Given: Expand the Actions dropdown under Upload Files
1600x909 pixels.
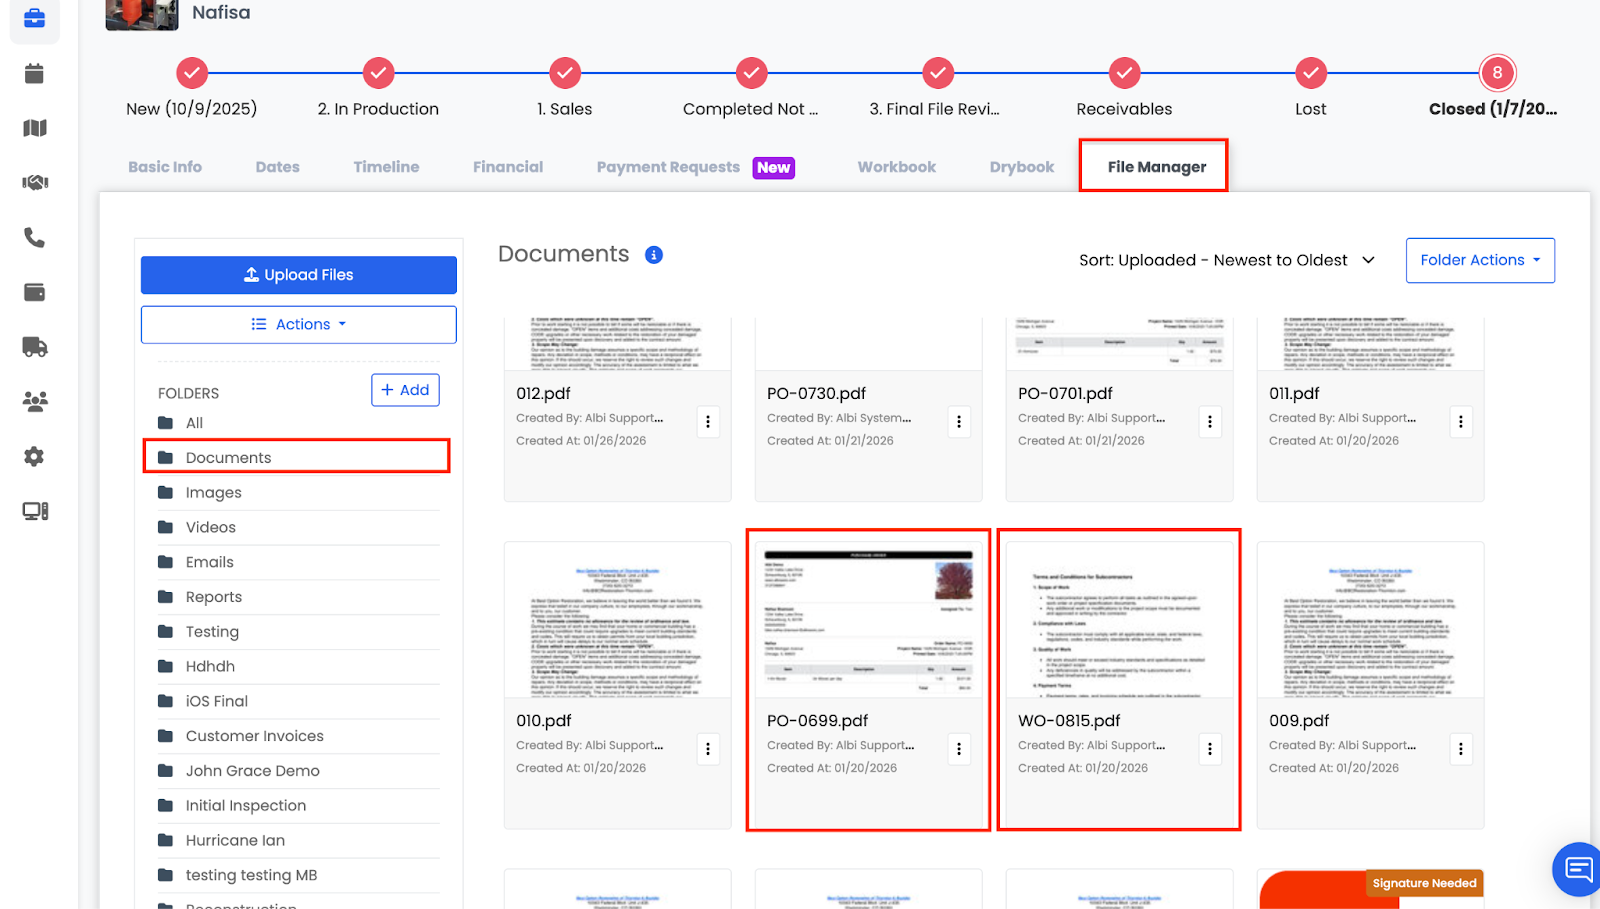Looking at the screenshot, I should click(299, 325).
